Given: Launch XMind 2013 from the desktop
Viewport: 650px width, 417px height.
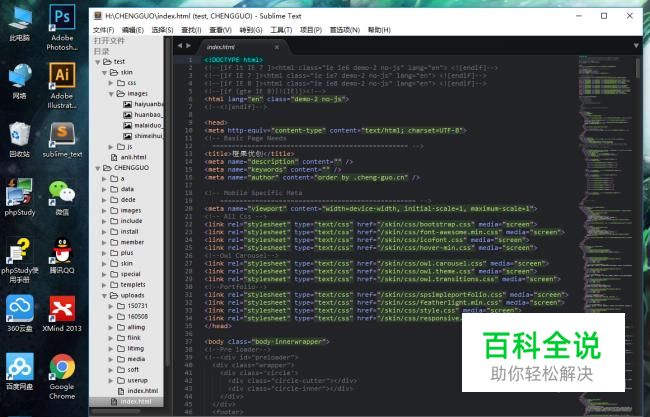Looking at the screenshot, I should click(62, 313).
